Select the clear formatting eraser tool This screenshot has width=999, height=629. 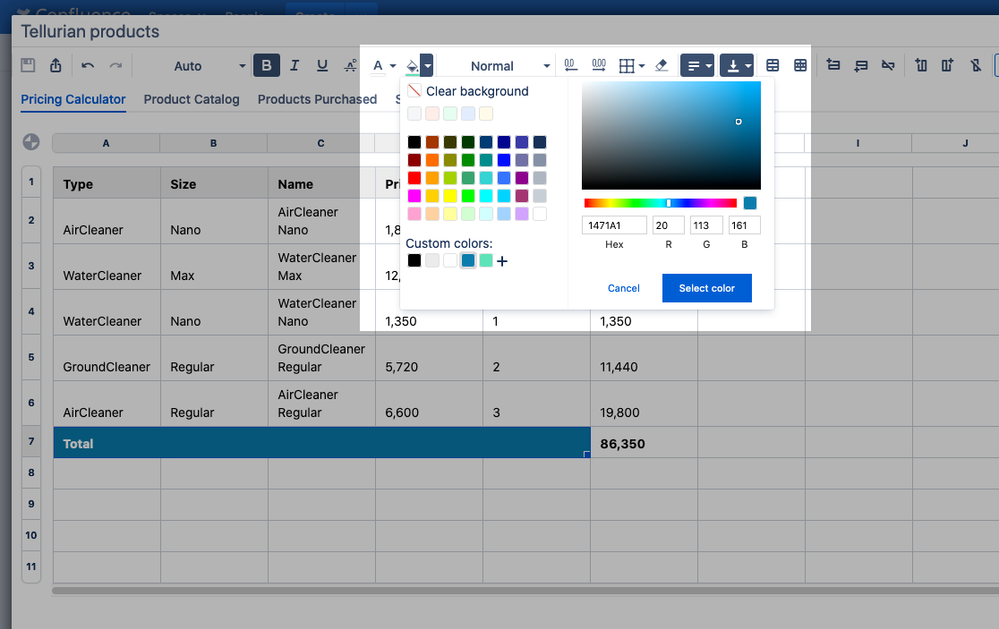[661, 65]
